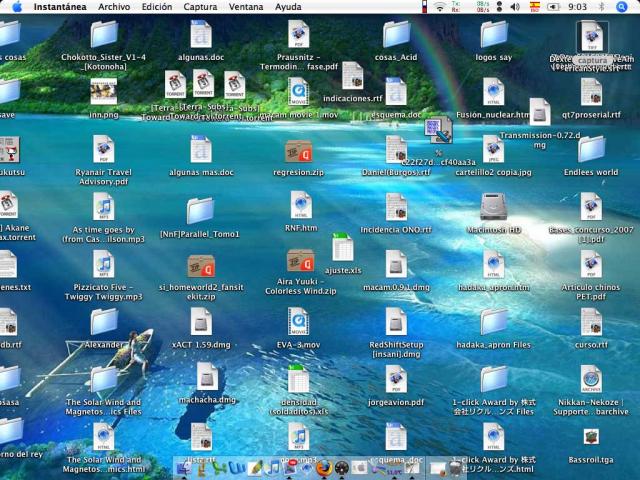Select the Bases_concurso_2007 PDF
Image resolution: width=640 pixels, height=480 pixels.
(x=591, y=207)
